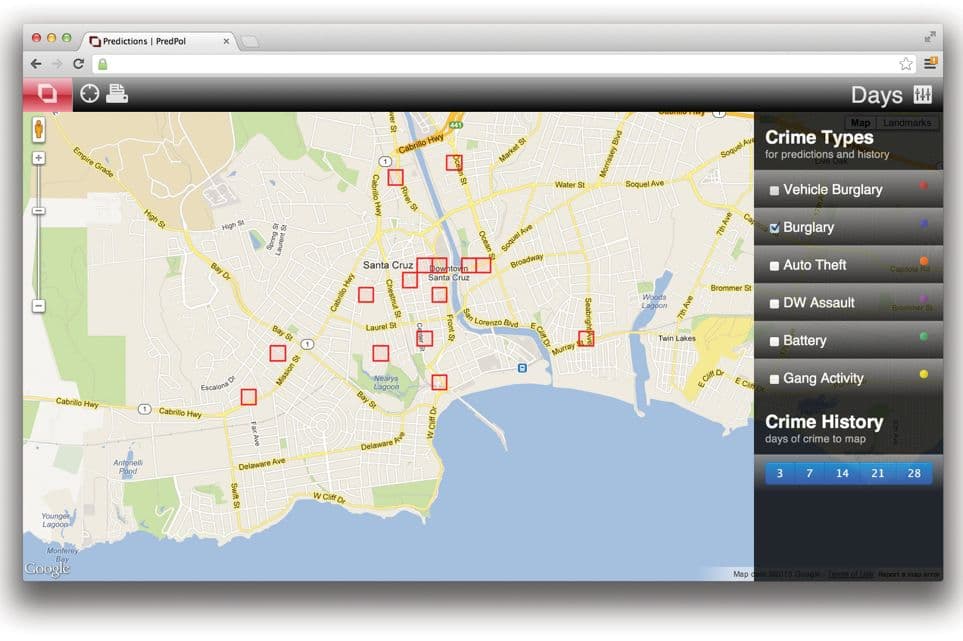
Task: Show 7 days of crime history
Action: [809, 473]
